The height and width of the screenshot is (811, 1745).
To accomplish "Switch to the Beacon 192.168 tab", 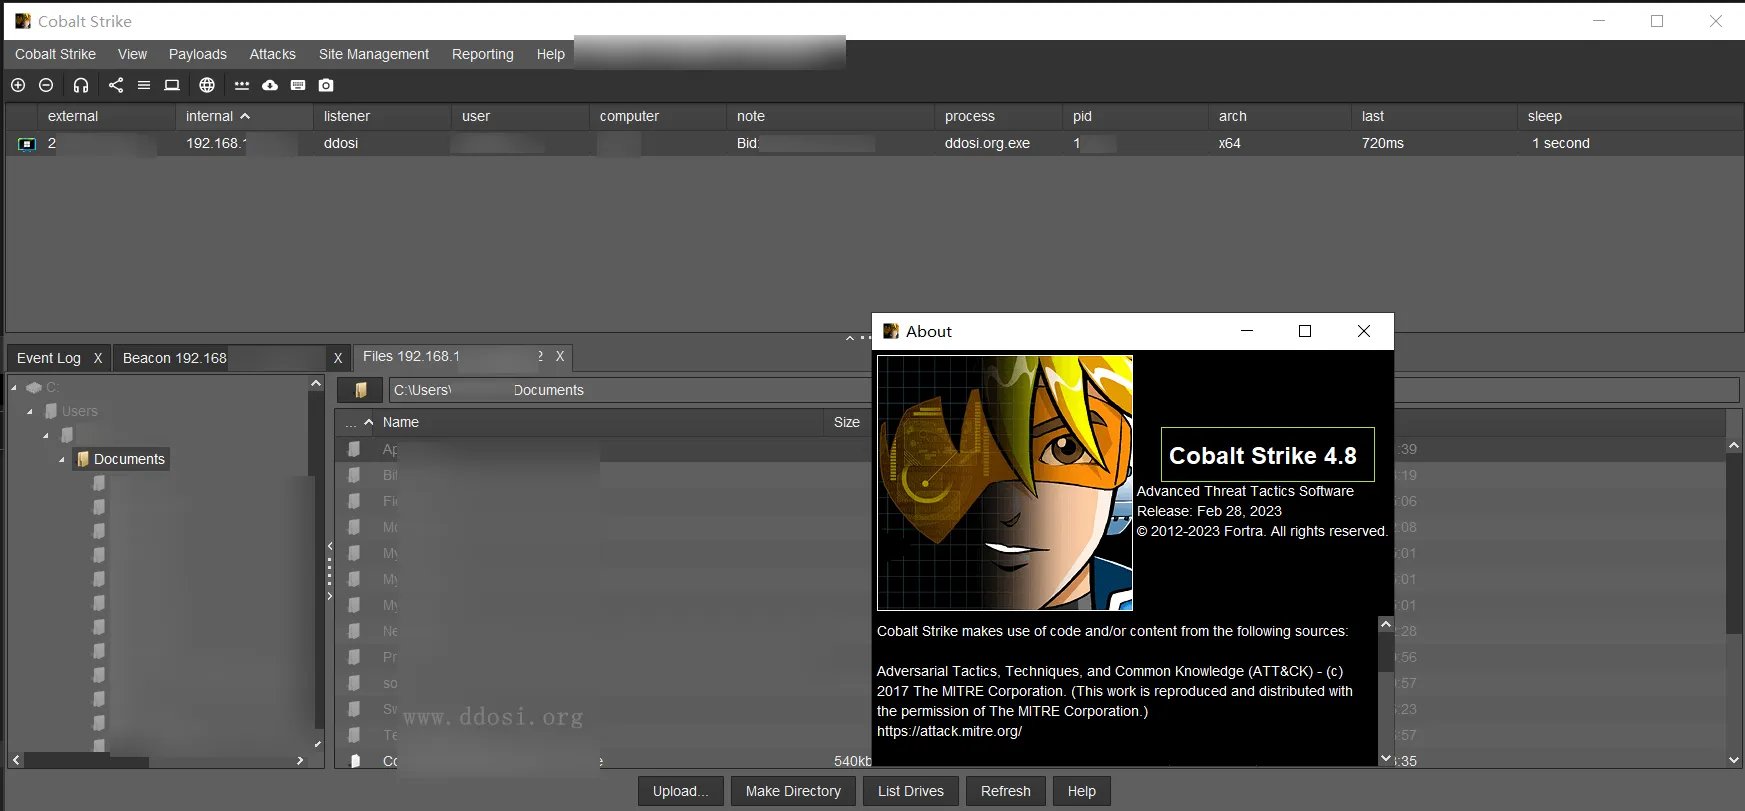I will 175,358.
